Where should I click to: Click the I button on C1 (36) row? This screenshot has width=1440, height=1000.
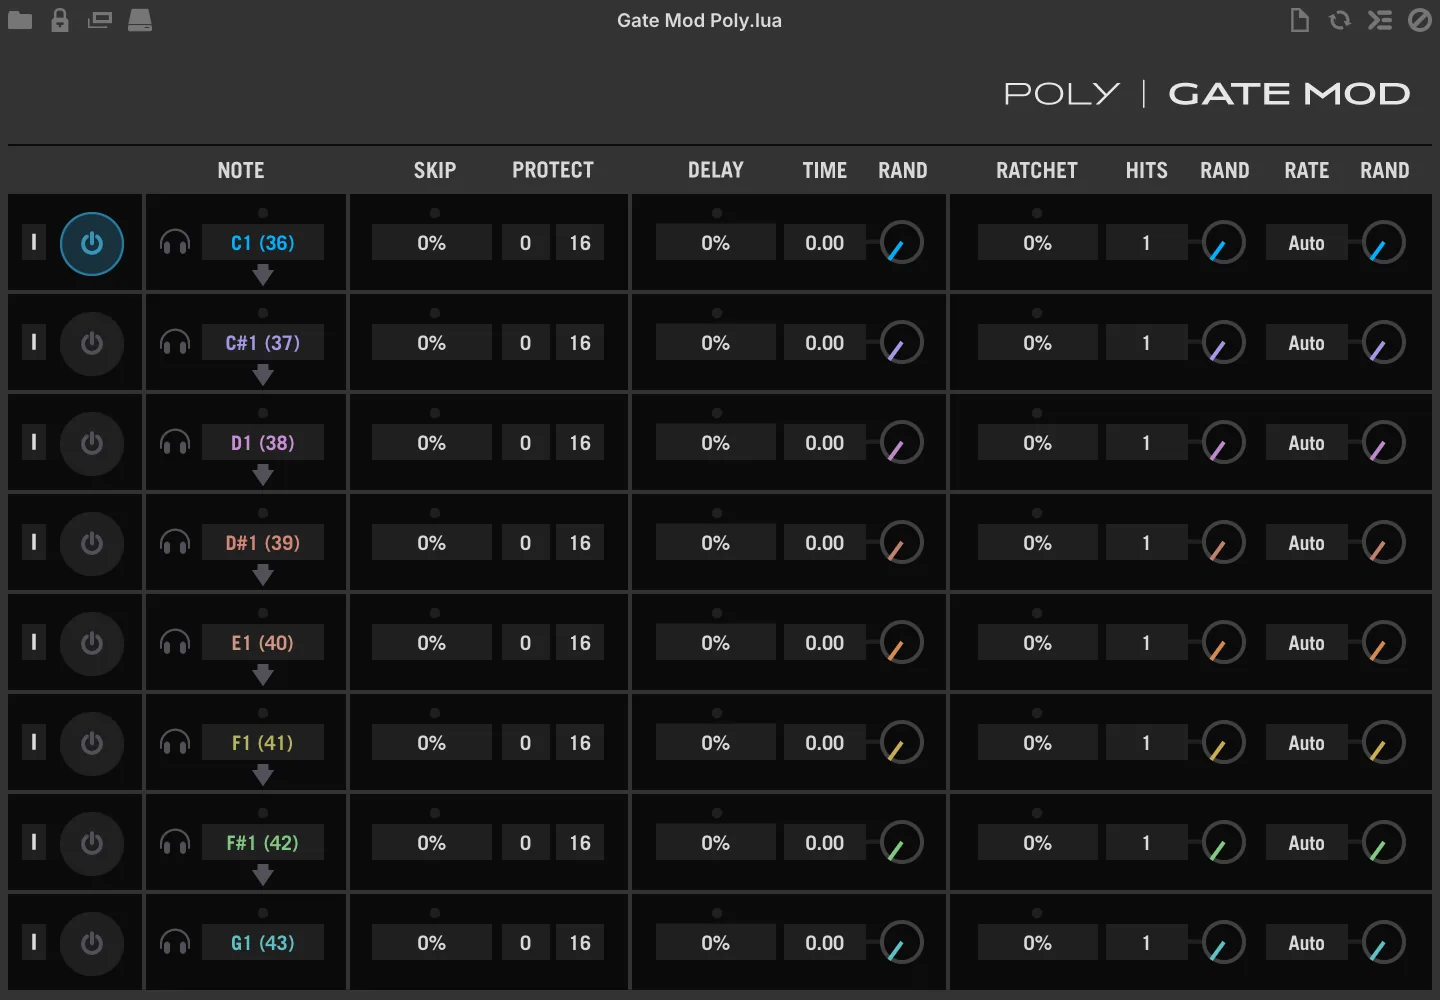coord(34,242)
